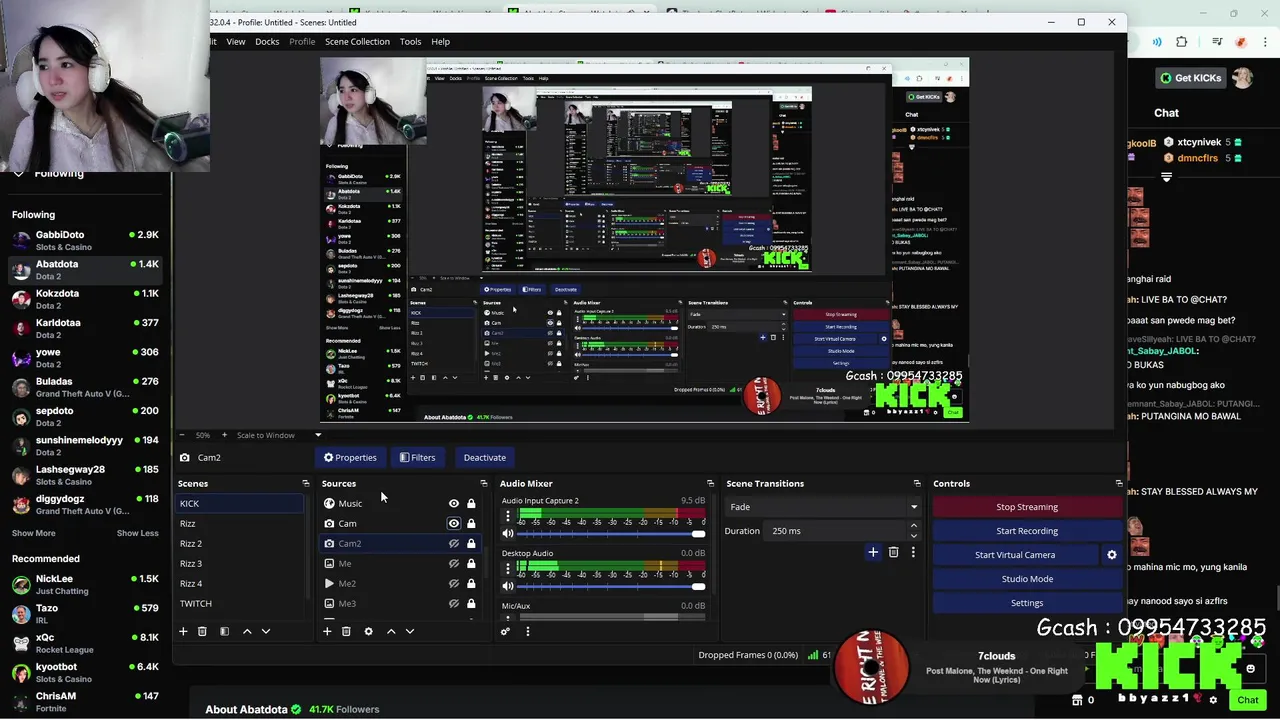This screenshot has height=720, width=1280.
Task: Unlock the Cam2 source lock
Action: pos(471,543)
